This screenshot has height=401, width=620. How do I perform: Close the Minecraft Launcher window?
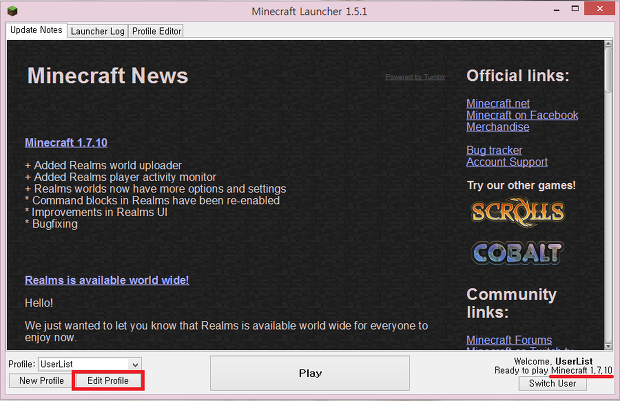600,9
